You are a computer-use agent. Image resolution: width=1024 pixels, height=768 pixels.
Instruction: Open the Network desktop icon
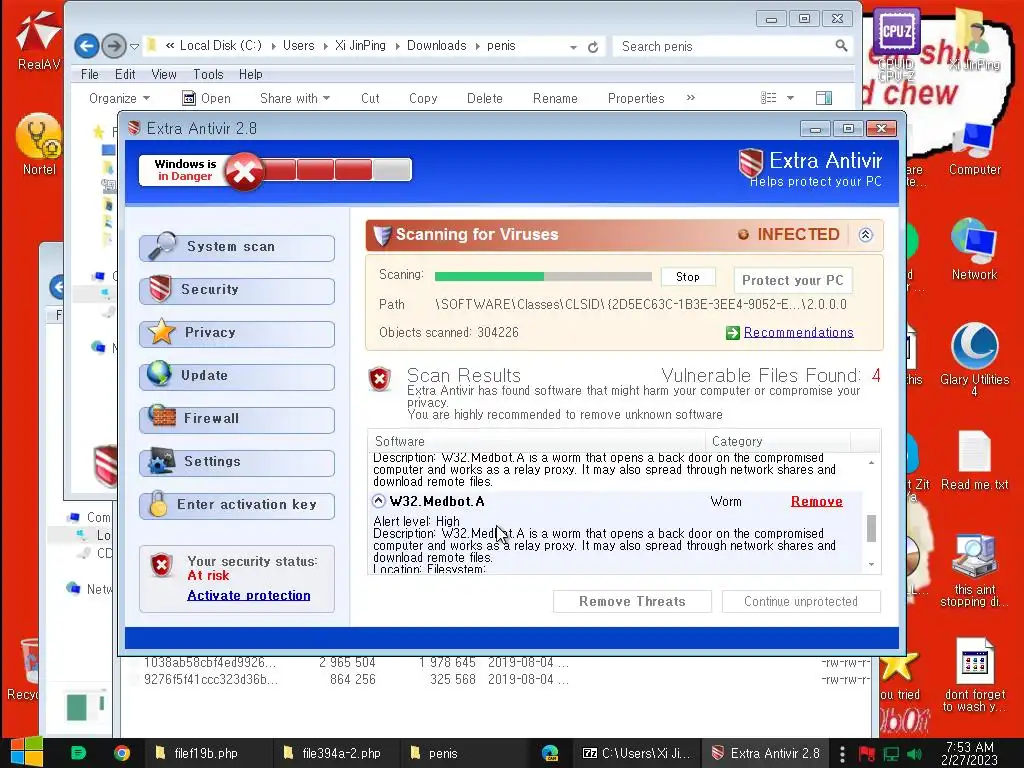[974, 249]
